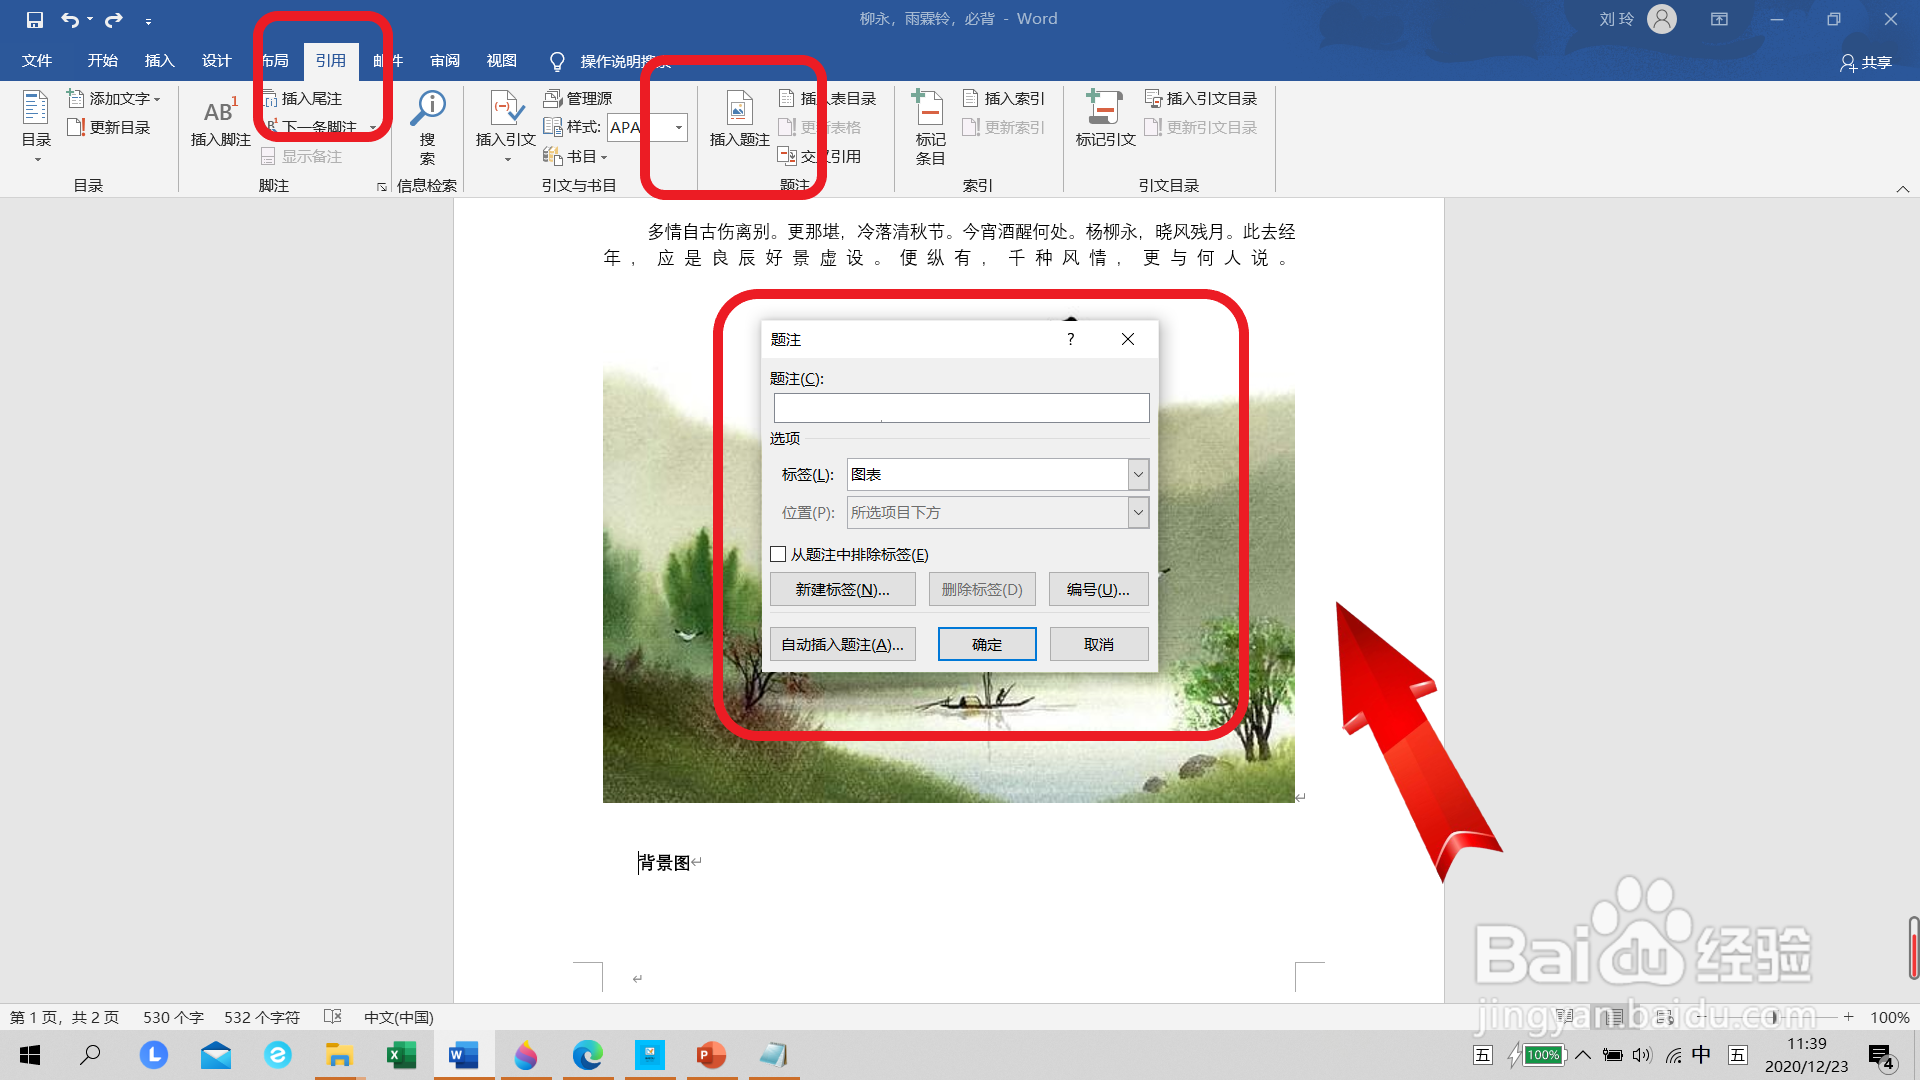Click the zoom in plus button

coord(1849,1017)
